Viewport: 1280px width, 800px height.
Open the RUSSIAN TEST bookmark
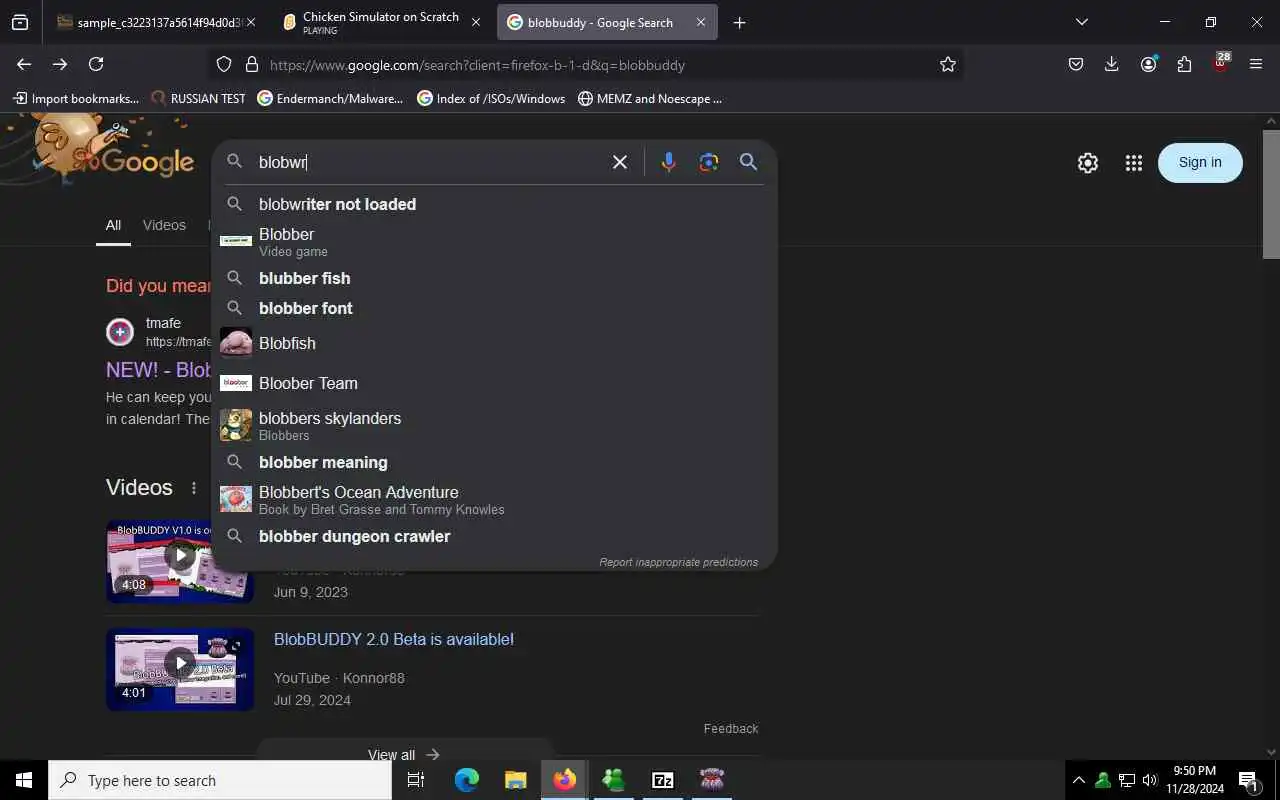click(x=198, y=98)
